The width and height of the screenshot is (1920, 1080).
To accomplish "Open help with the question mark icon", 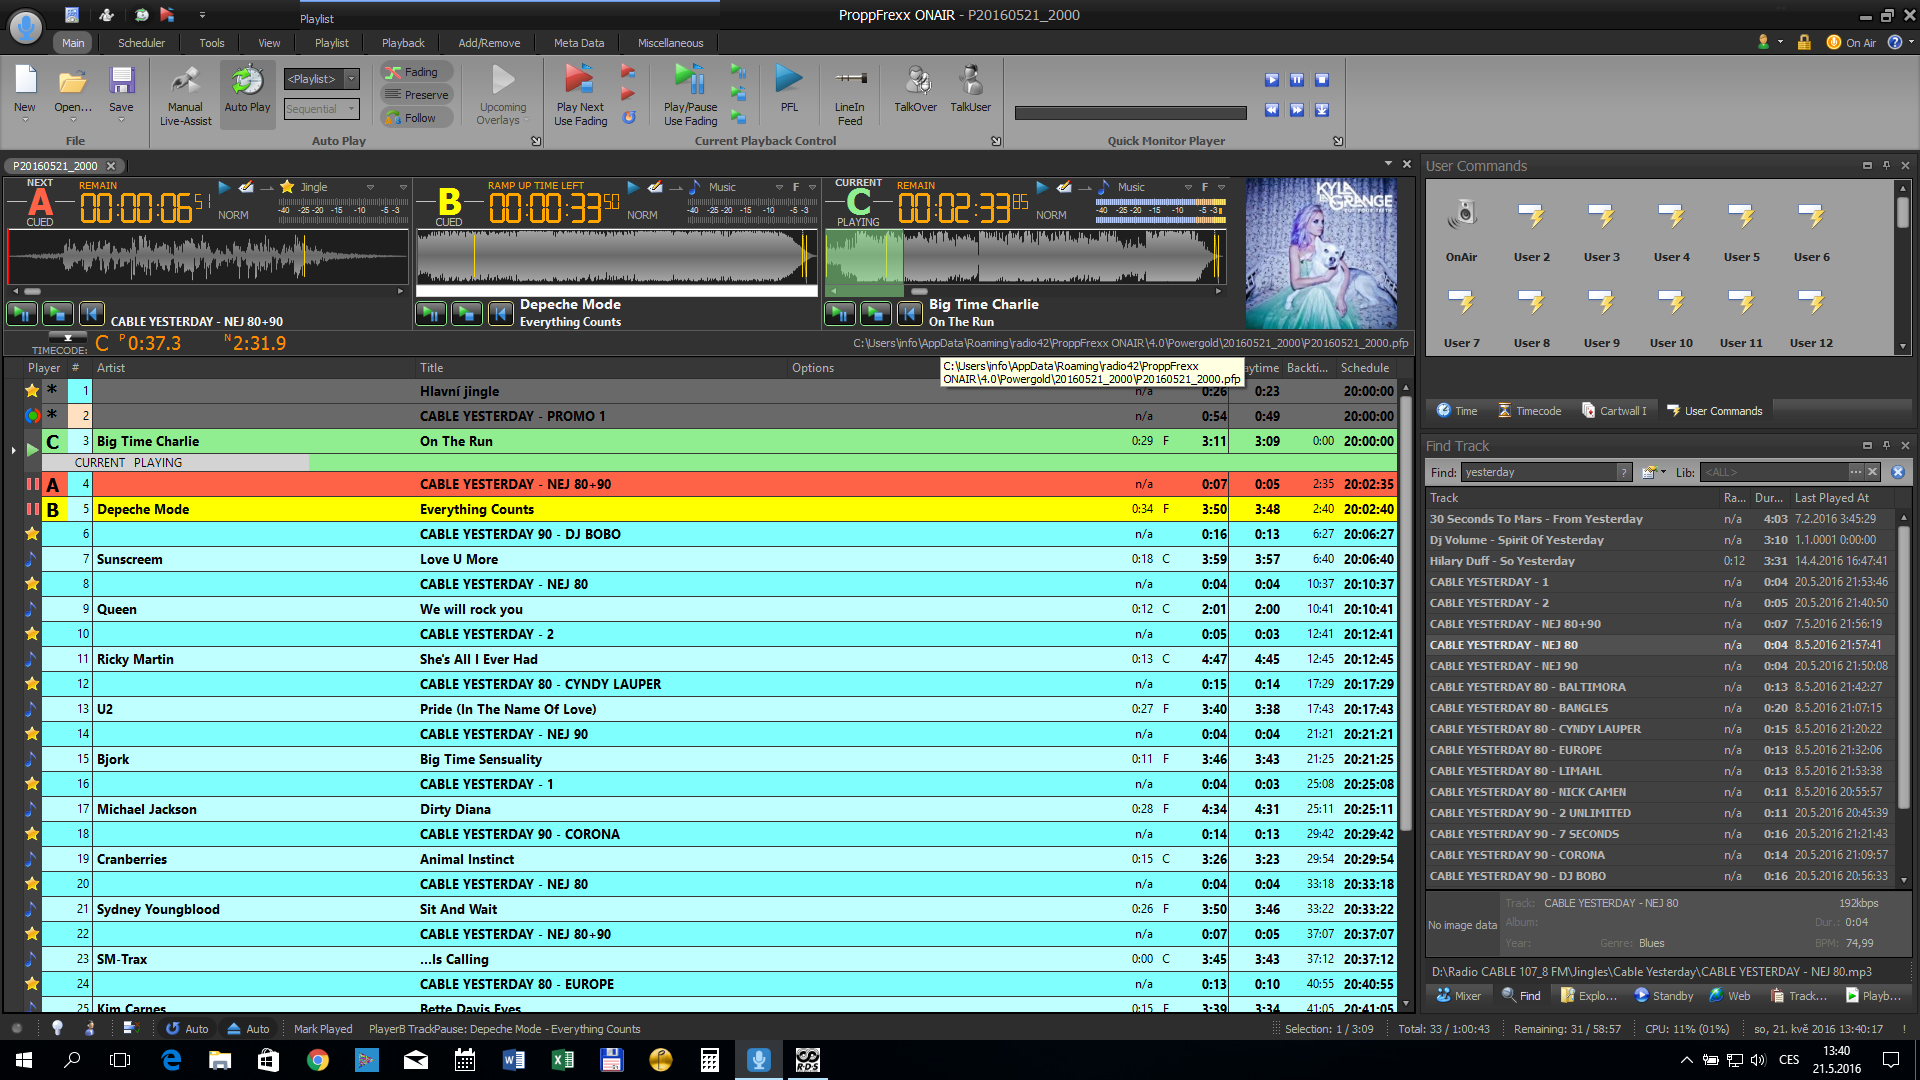I will 1894,42.
